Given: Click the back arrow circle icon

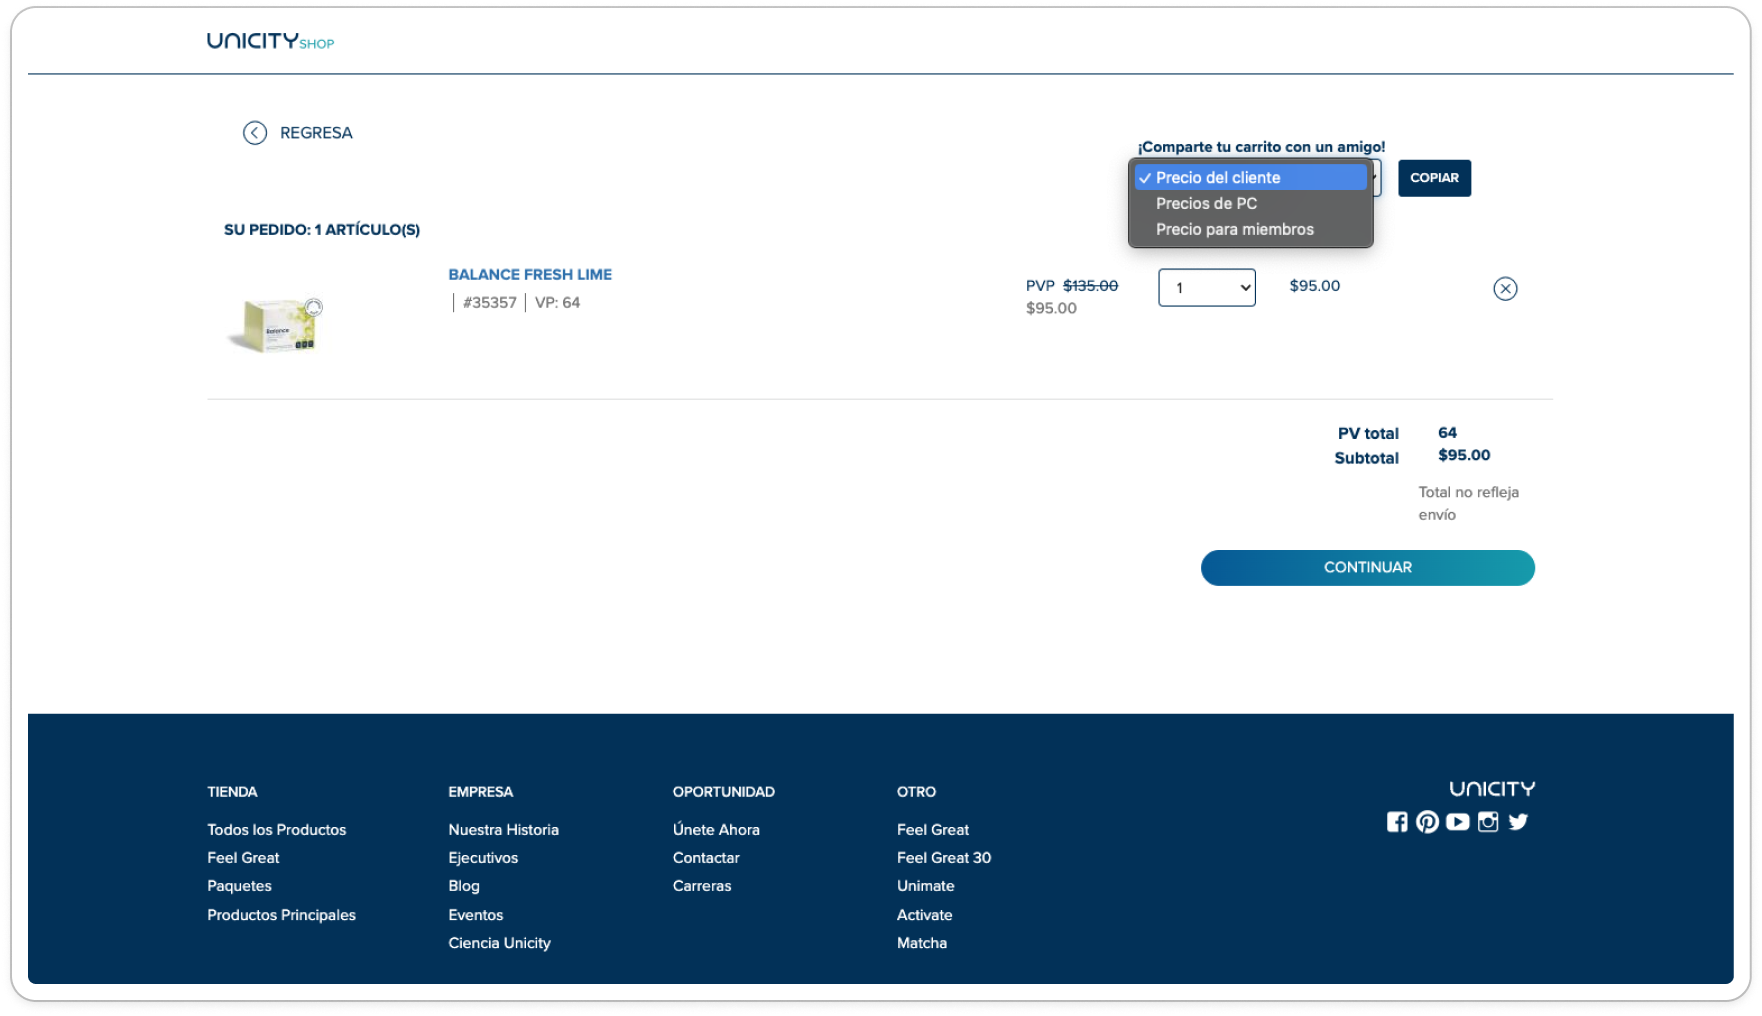Looking at the screenshot, I should pyautogui.click(x=255, y=133).
